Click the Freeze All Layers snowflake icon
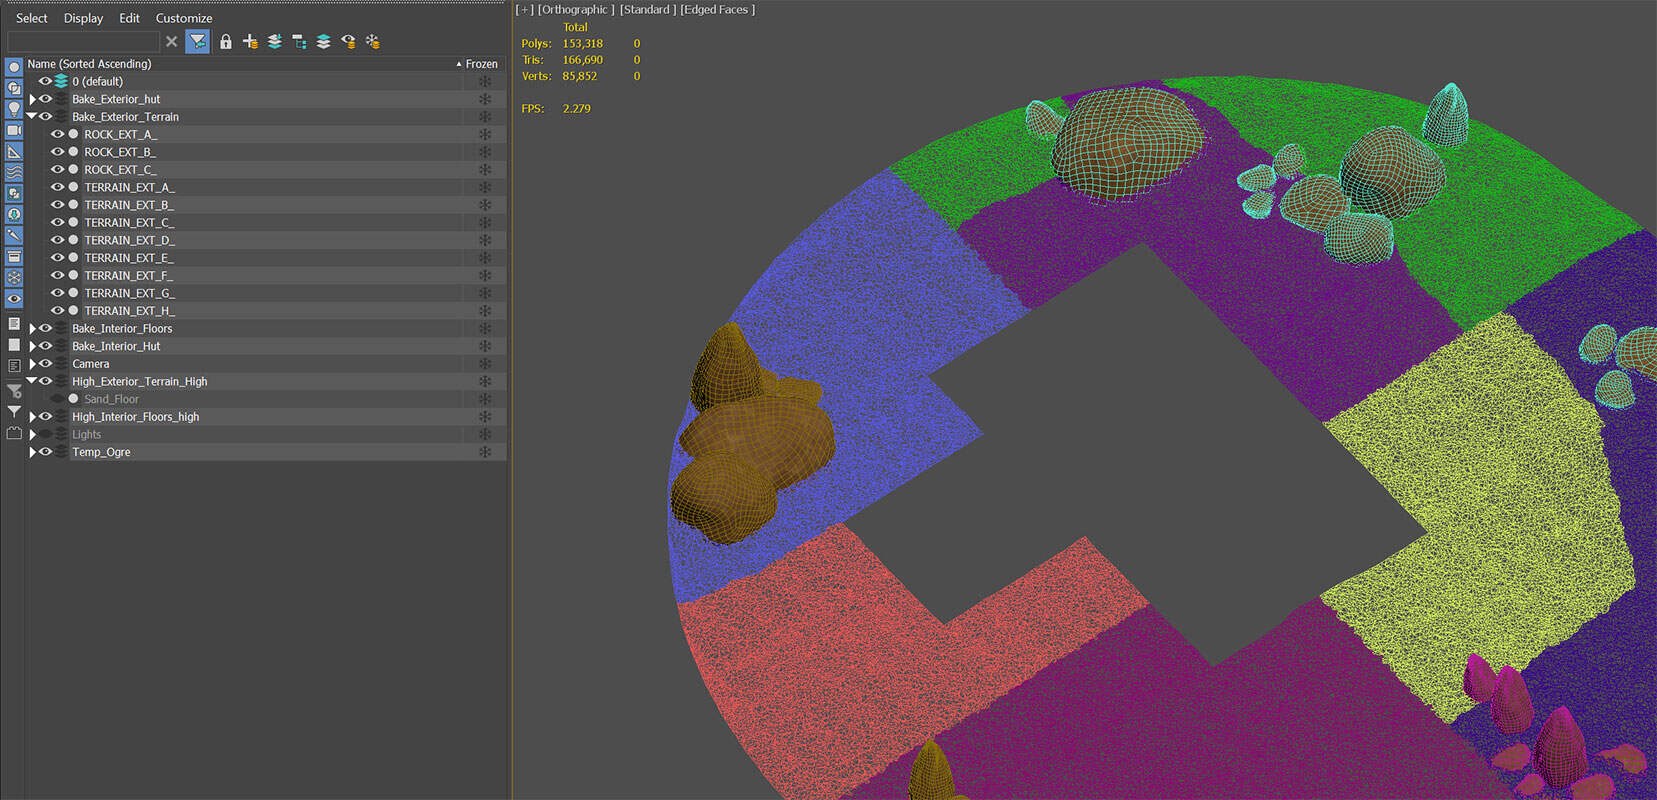 [372, 41]
